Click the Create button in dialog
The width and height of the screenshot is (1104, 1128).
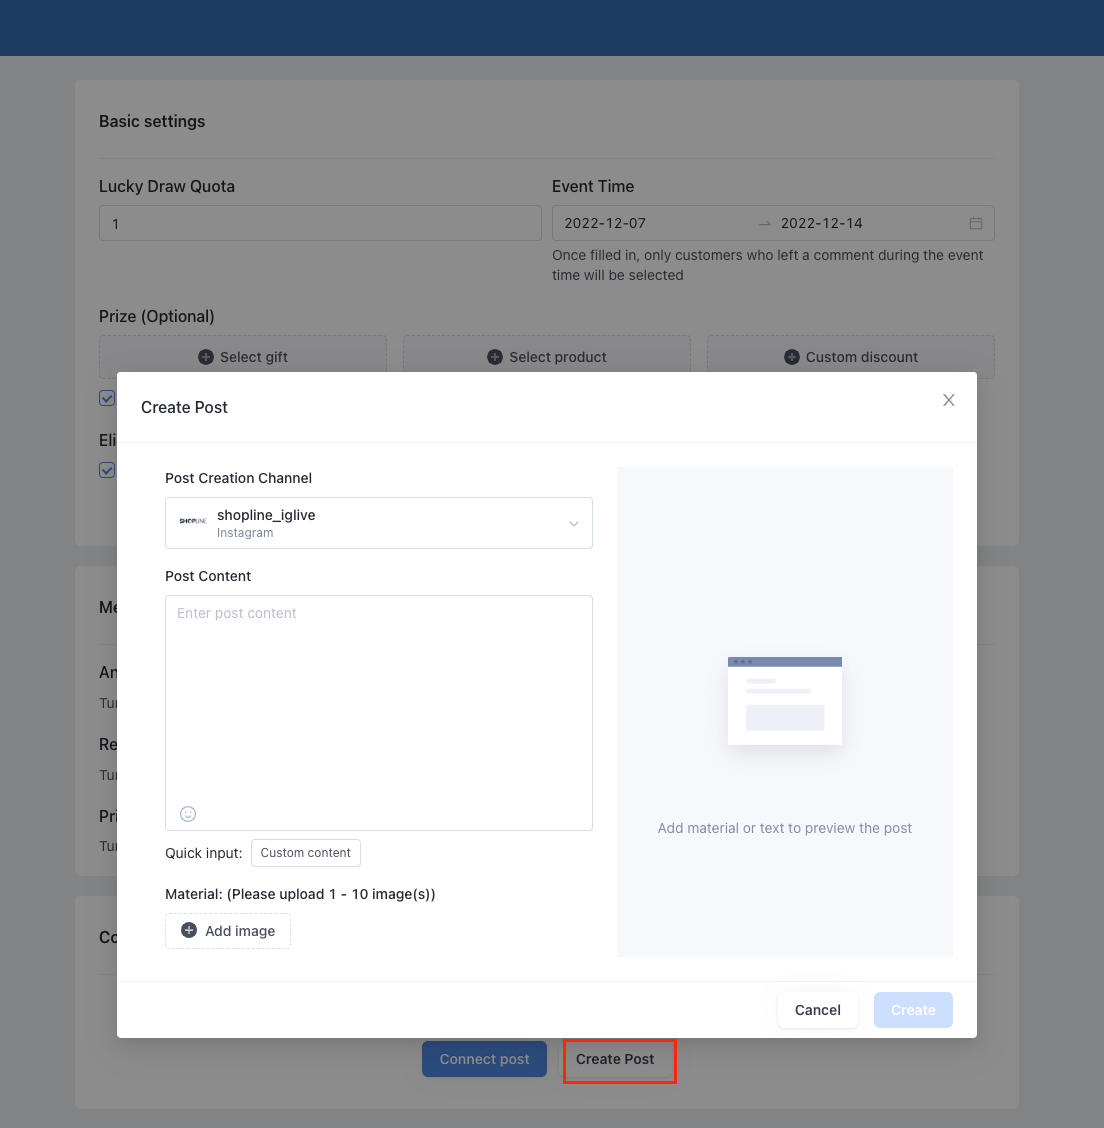913,1010
